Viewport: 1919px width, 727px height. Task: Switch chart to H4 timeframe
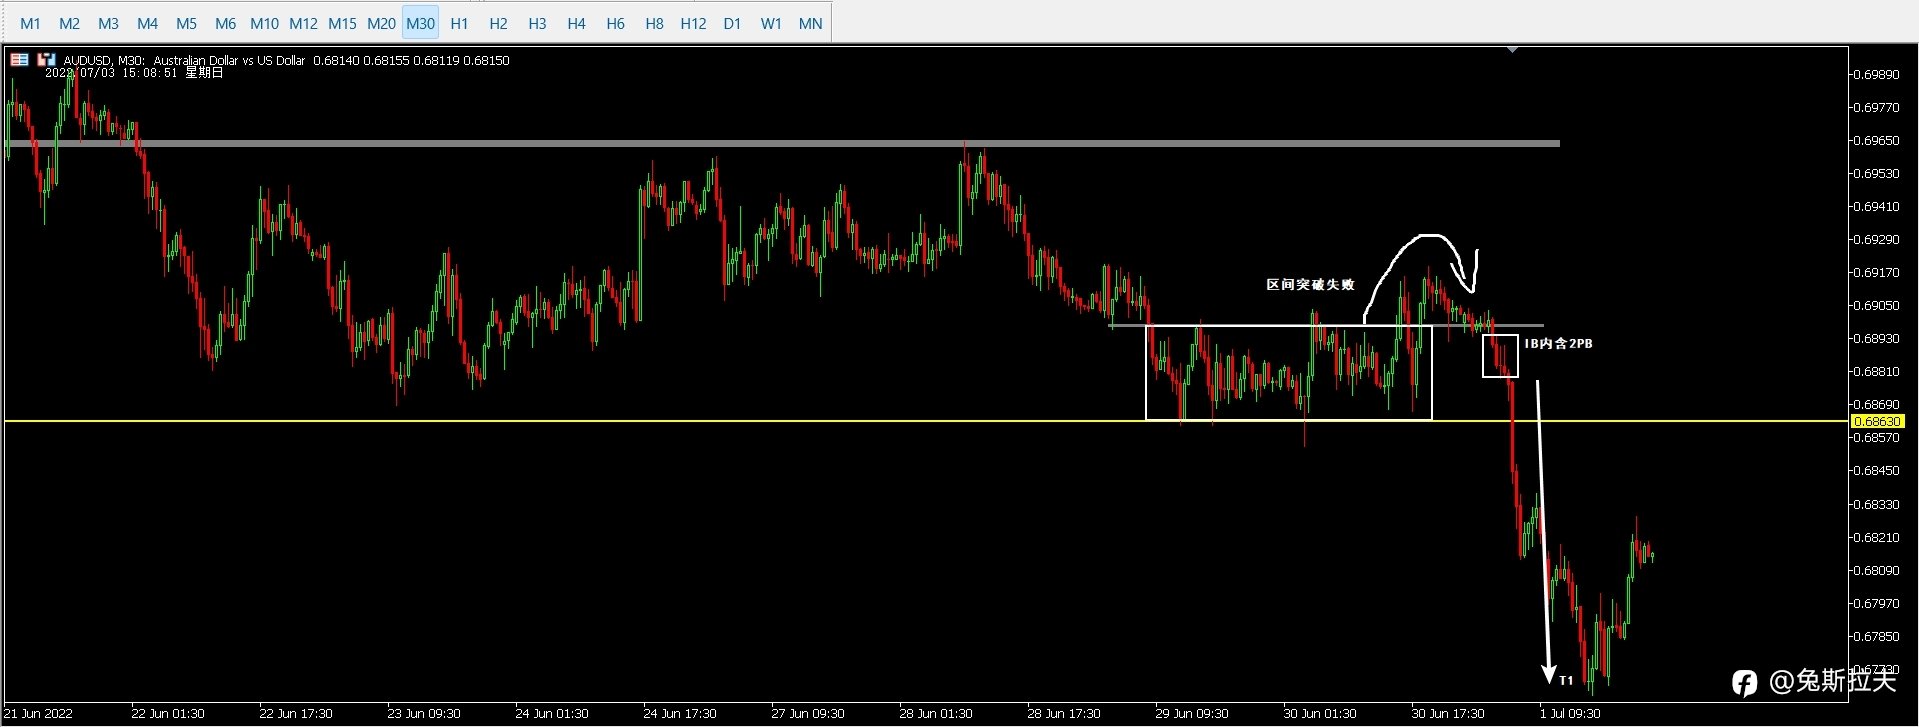(x=576, y=23)
